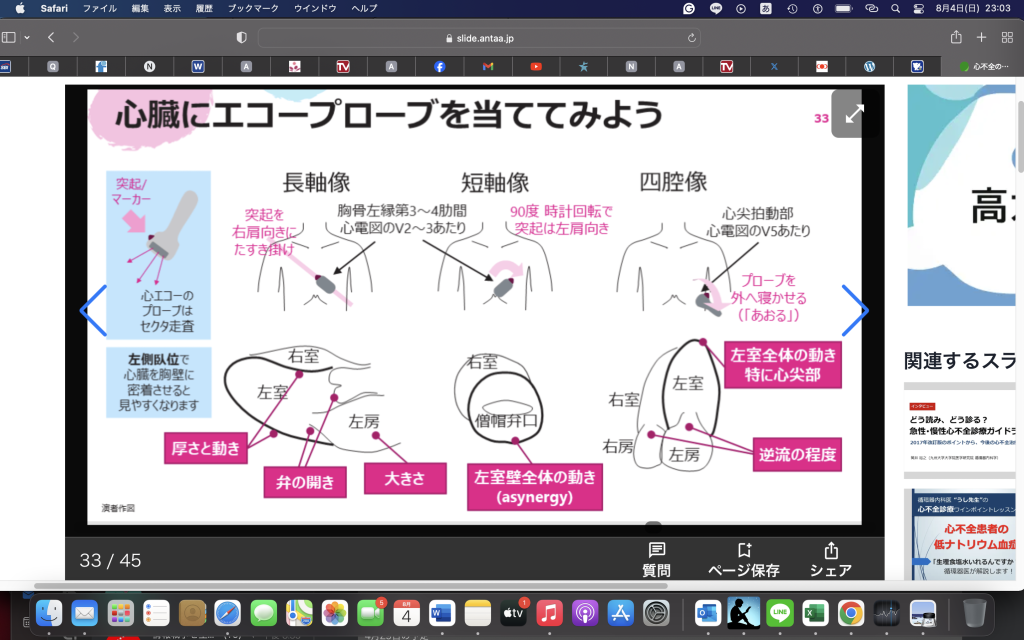The image size is (1024, 640).
Task: Switch to the Gmail tab
Action: 488,67
